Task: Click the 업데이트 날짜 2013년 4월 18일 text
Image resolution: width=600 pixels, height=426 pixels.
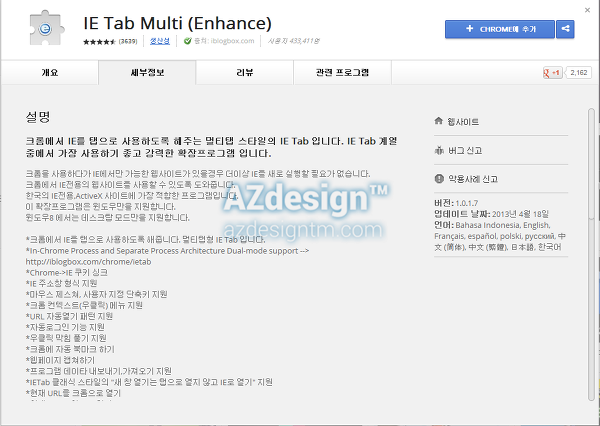Action: [x=491, y=214]
